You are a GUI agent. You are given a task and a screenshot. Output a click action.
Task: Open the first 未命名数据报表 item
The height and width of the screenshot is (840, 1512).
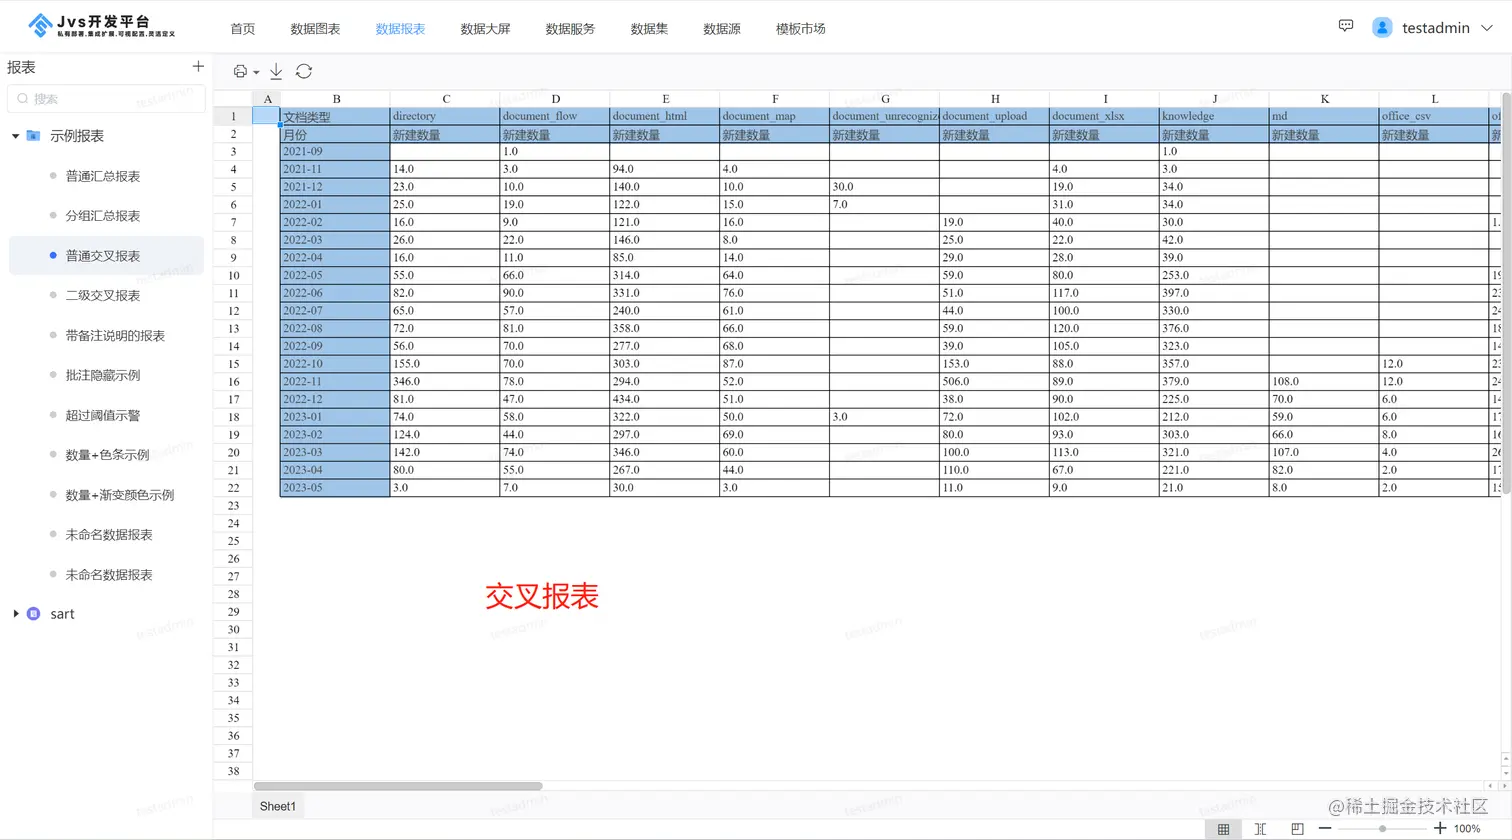pyautogui.click(x=109, y=535)
